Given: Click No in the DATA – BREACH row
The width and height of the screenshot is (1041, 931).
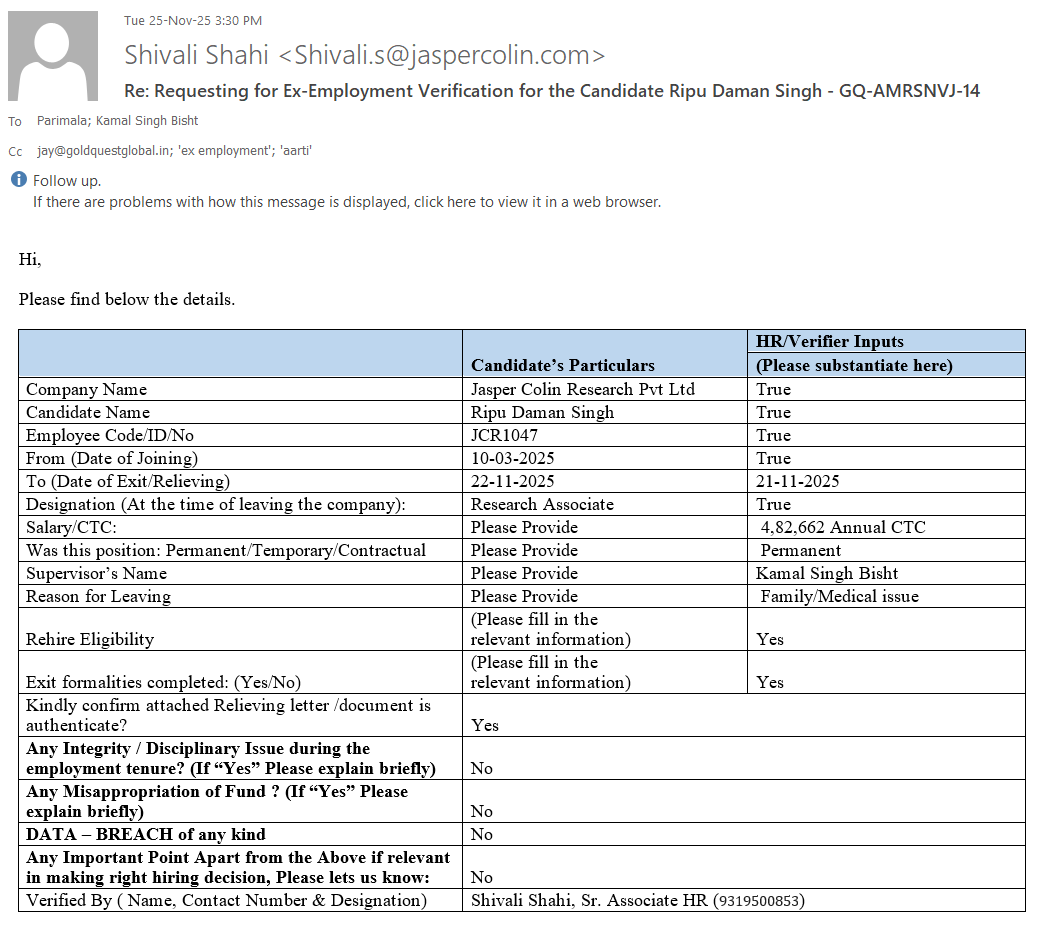Looking at the screenshot, I should click(481, 834).
